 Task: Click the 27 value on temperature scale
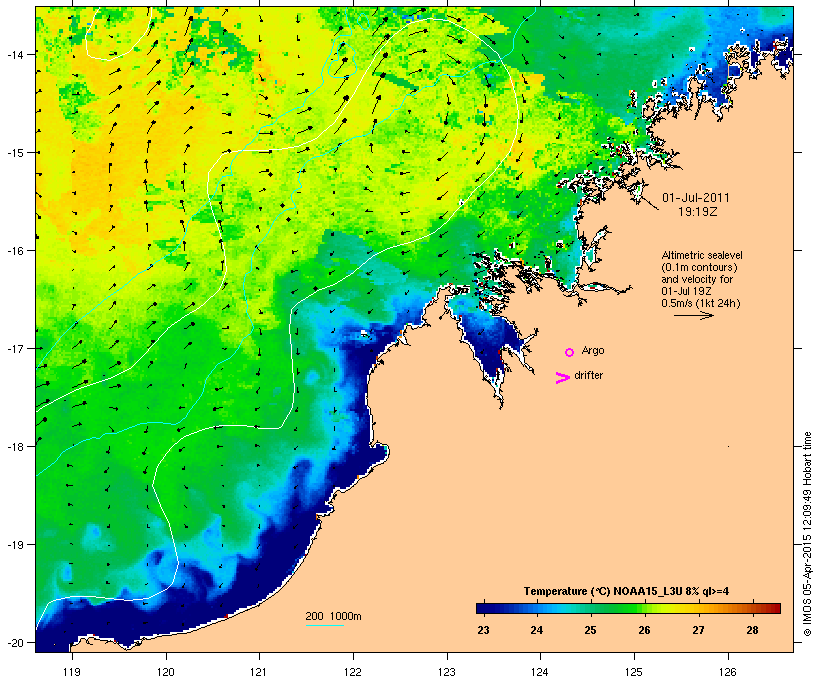click(x=698, y=630)
